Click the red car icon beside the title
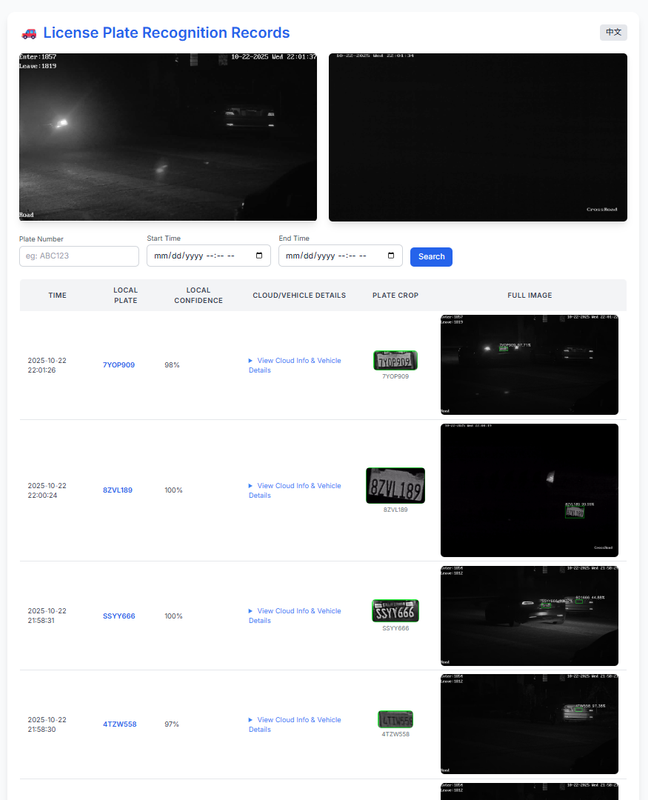The width and height of the screenshot is (648, 800). (x=29, y=33)
